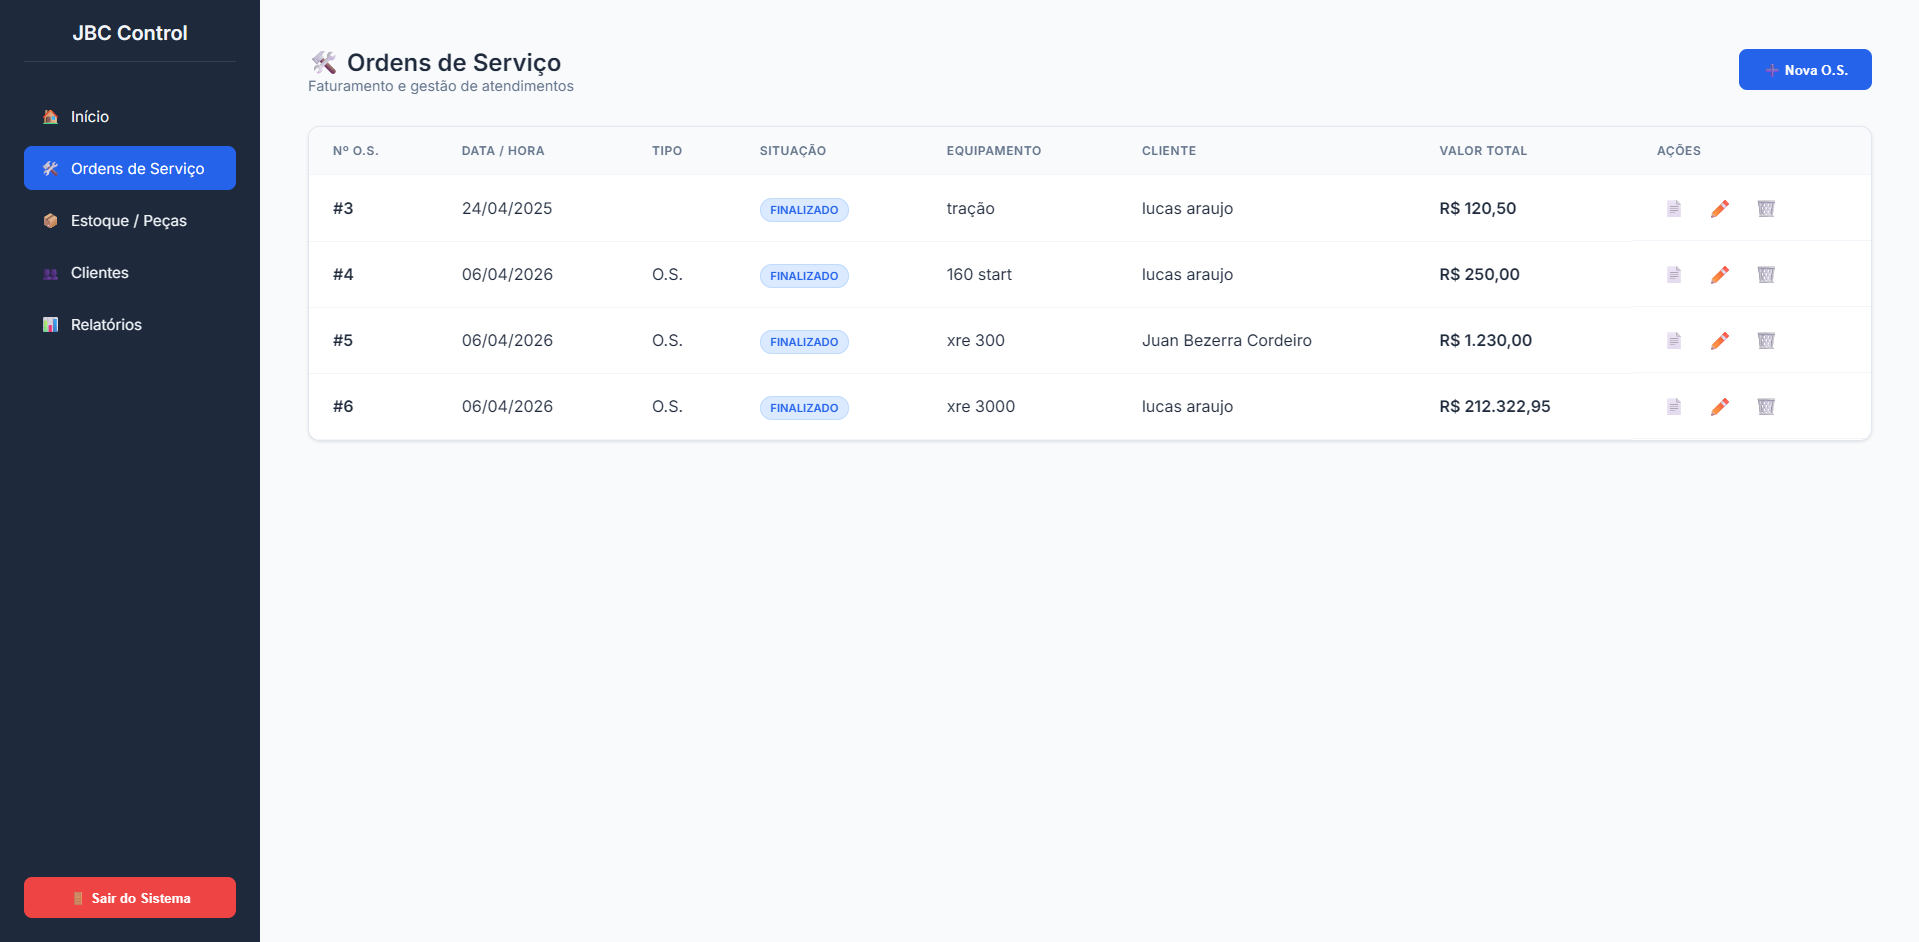
Task: Edit order #3 with the pencil icon
Action: point(1719,208)
